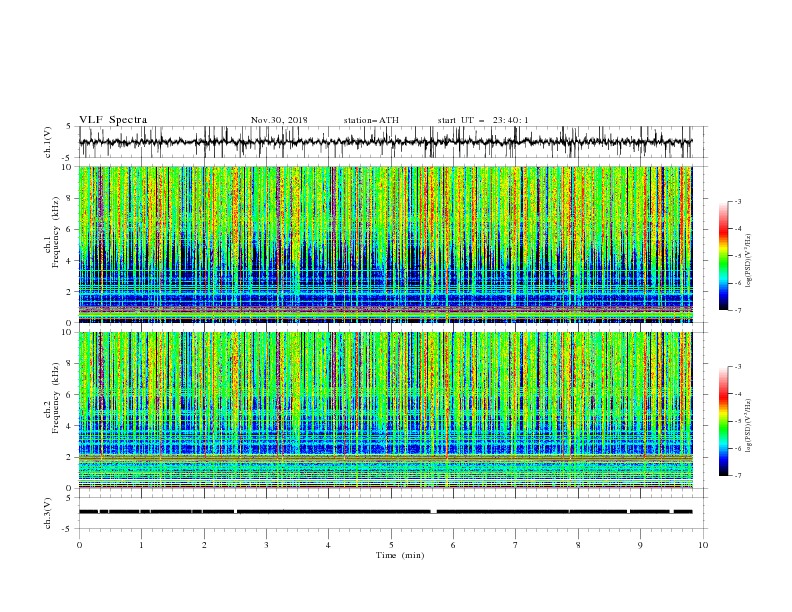Click the time axis tick label "2"
The image size is (792, 612).
point(204,545)
